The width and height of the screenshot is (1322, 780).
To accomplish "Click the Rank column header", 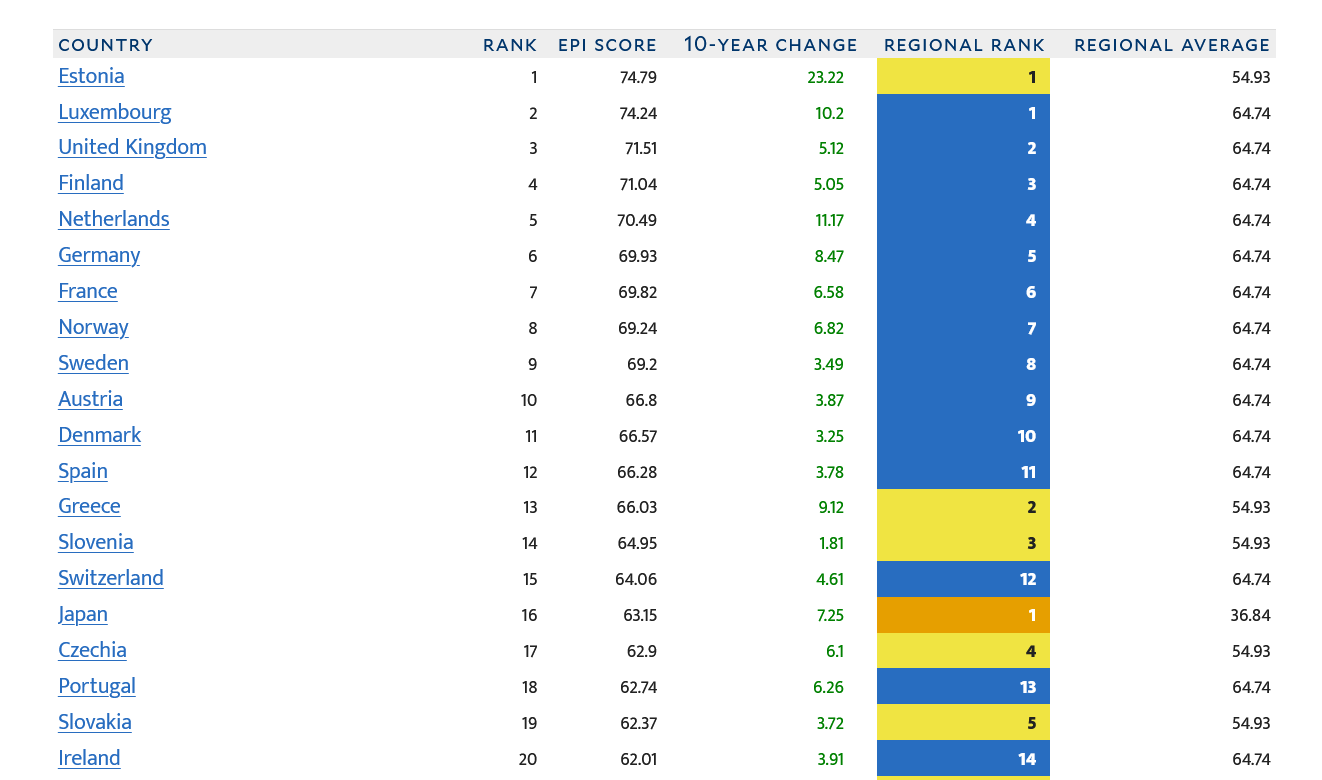I will pos(510,45).
